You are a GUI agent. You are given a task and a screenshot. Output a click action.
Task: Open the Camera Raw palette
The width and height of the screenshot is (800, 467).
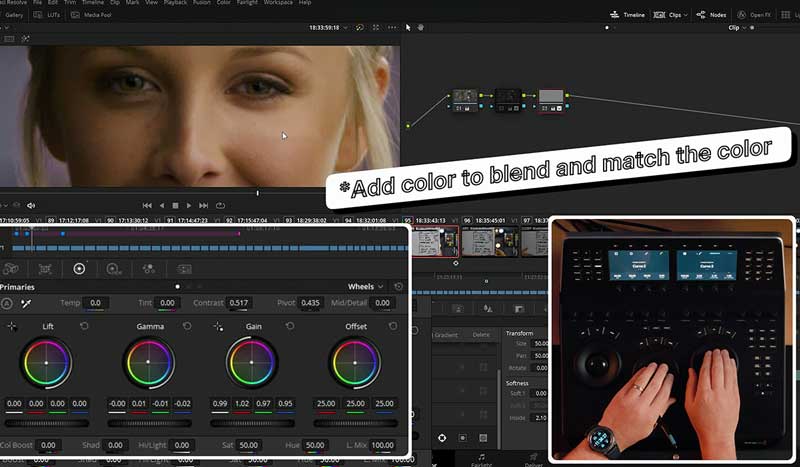10,269
